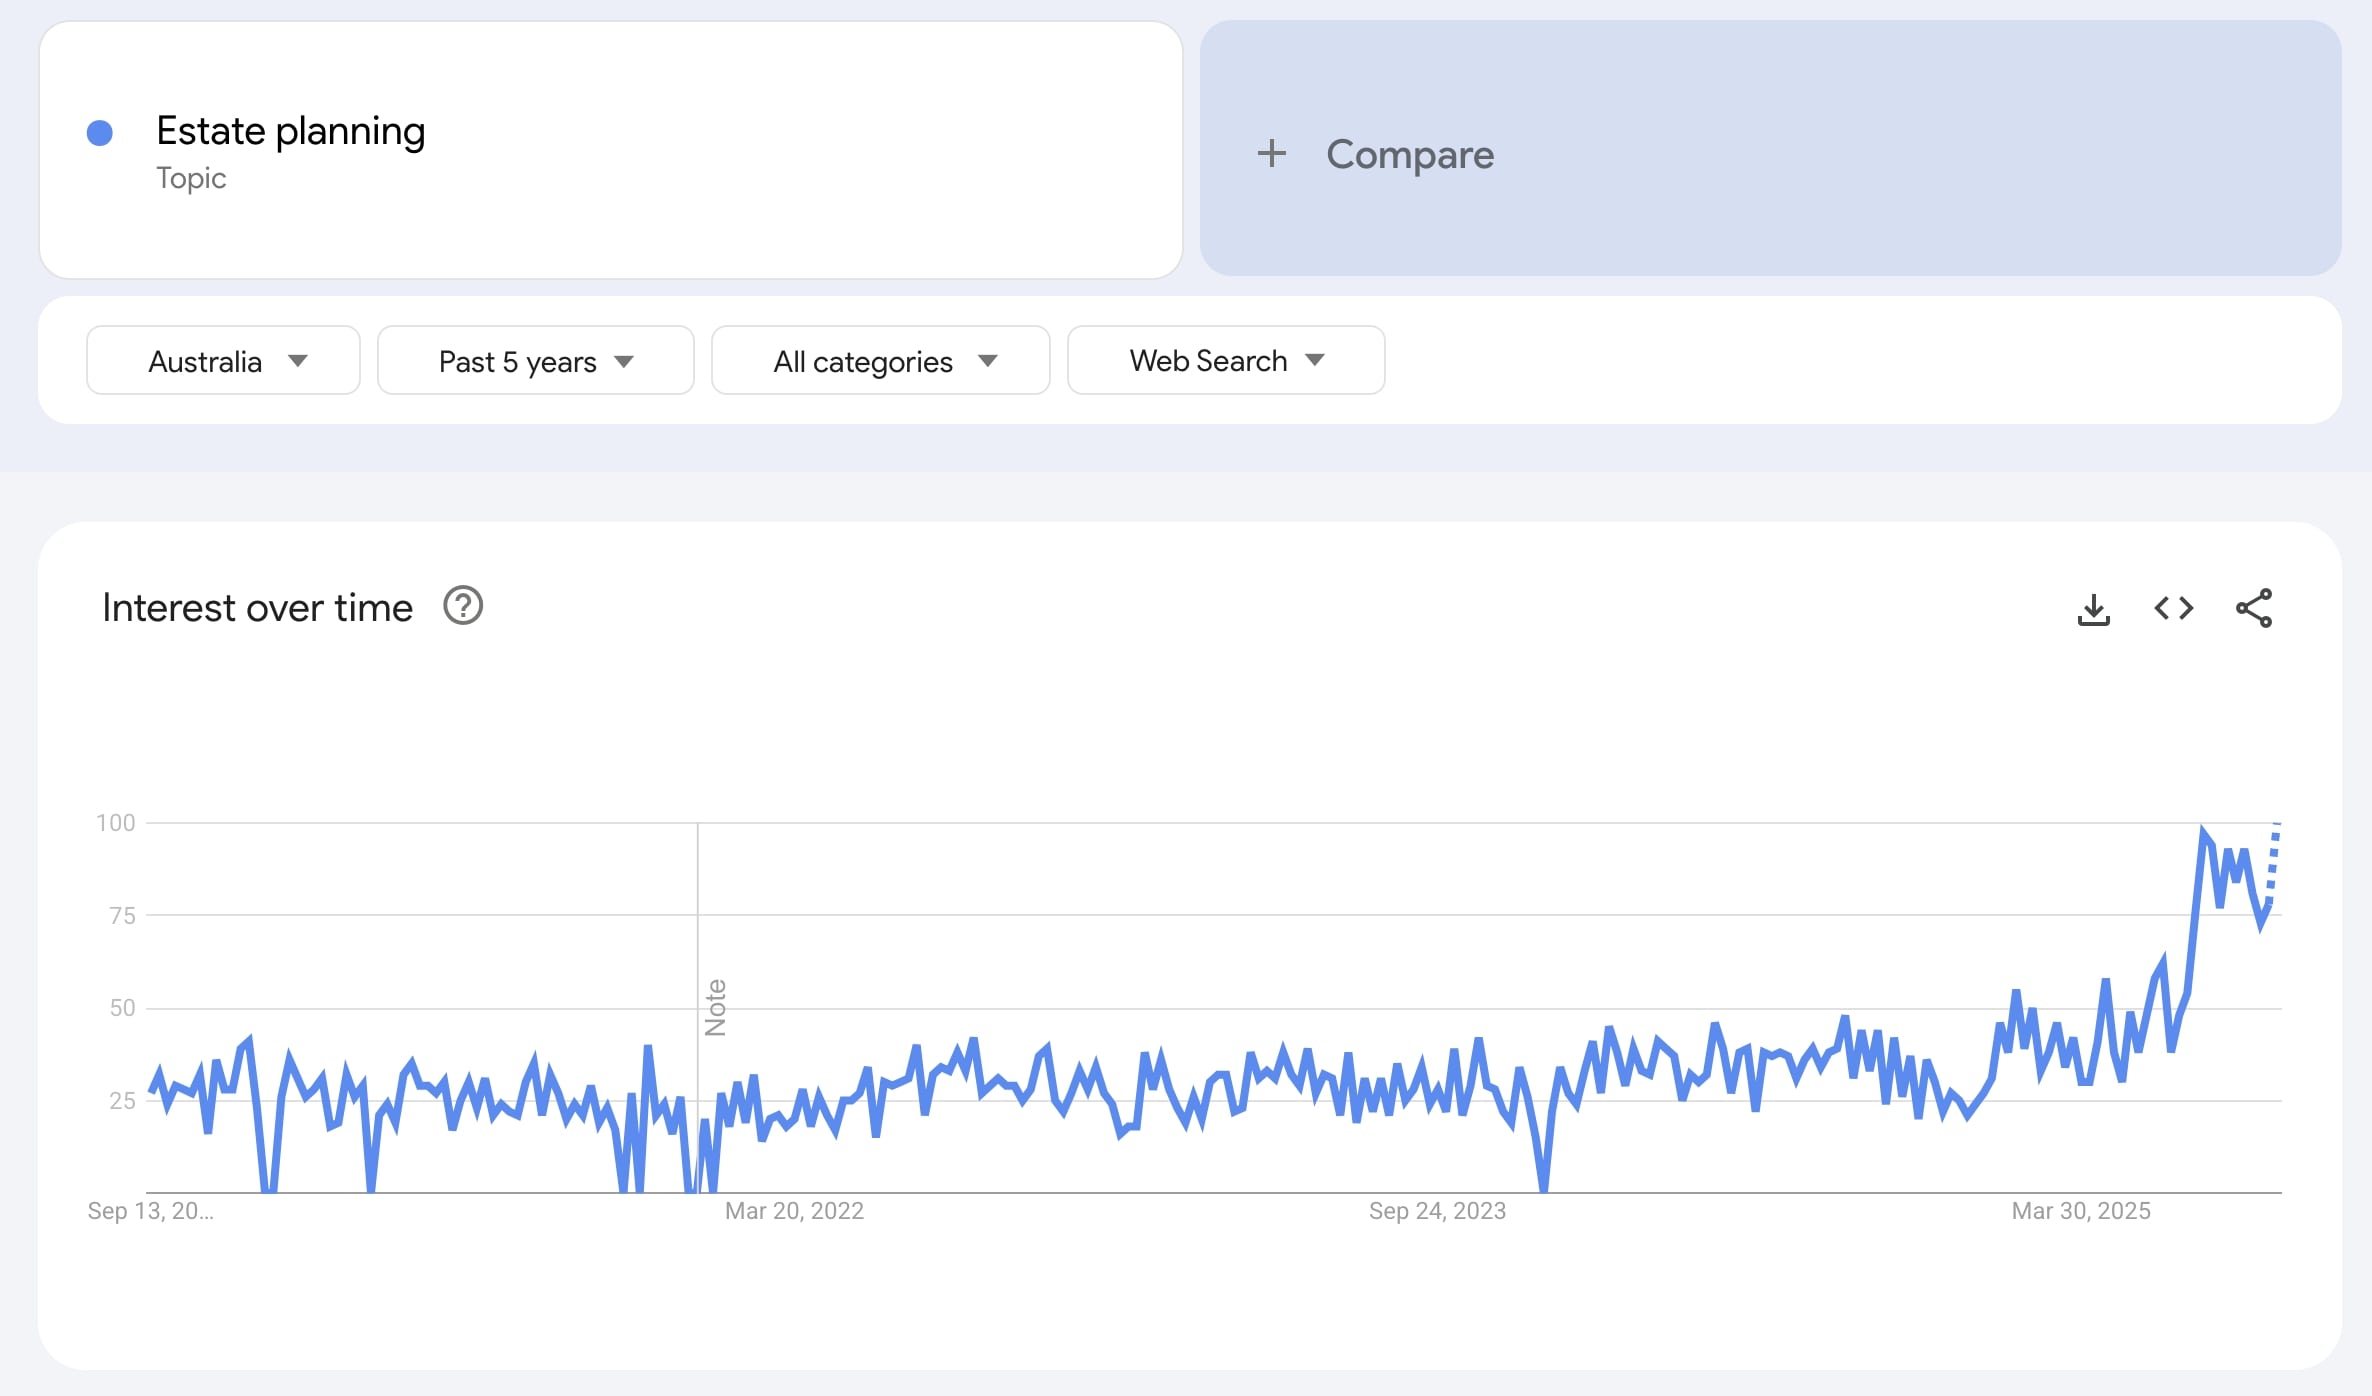The width and height of the screenshot is (2372, 1396).
Task: Click the share chart icon
Action: coord(2254,608)
